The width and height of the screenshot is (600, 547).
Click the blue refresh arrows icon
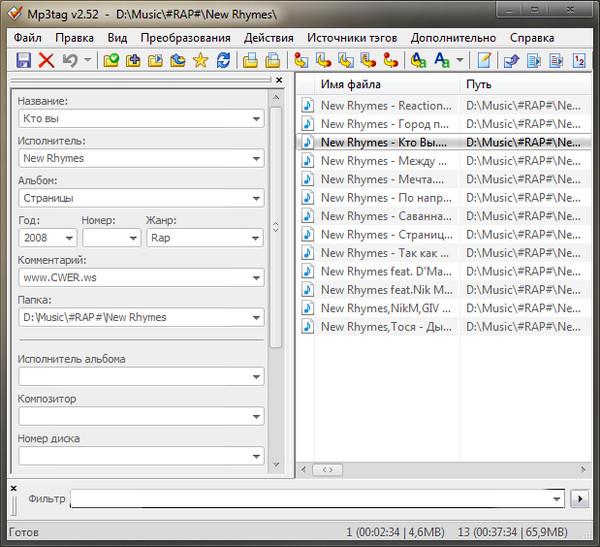click(x=223, y=61)
